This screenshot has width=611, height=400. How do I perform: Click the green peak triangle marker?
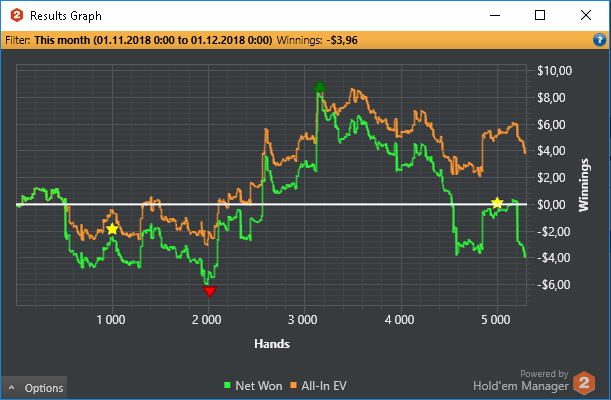[320, 86]
